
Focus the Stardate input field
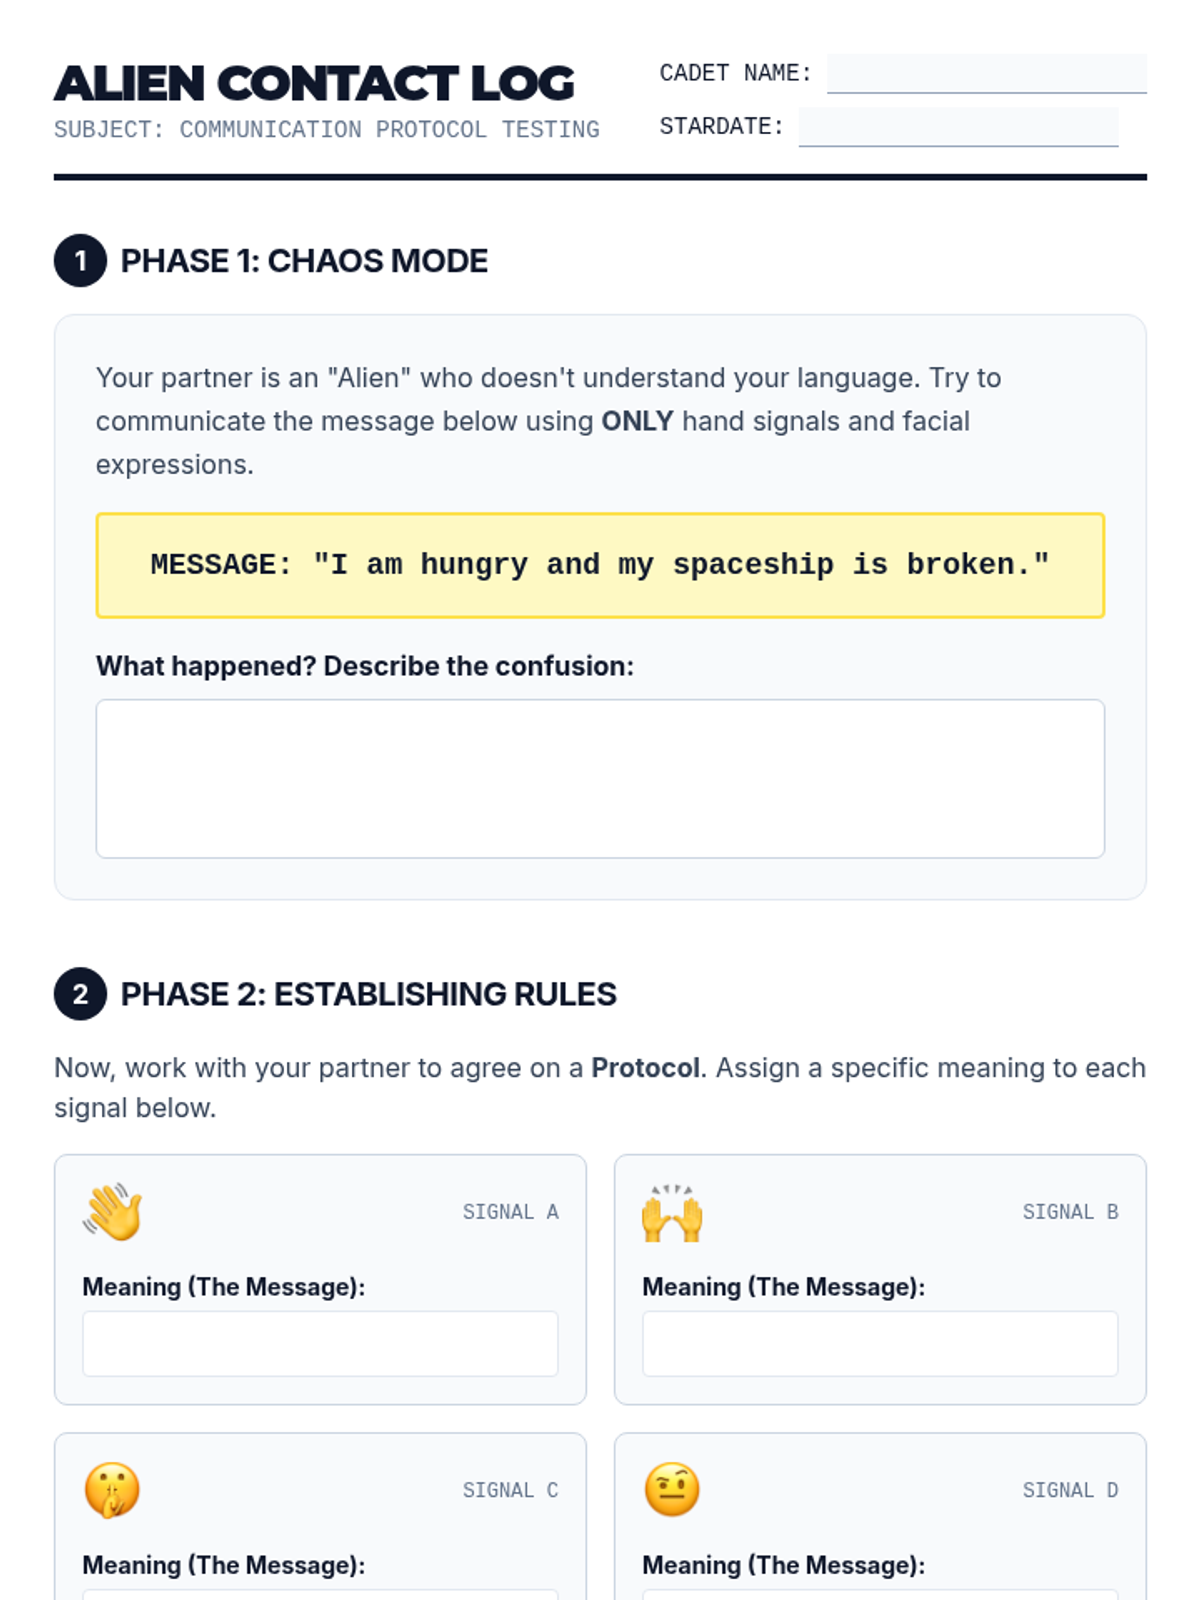(x=958, y=127)
